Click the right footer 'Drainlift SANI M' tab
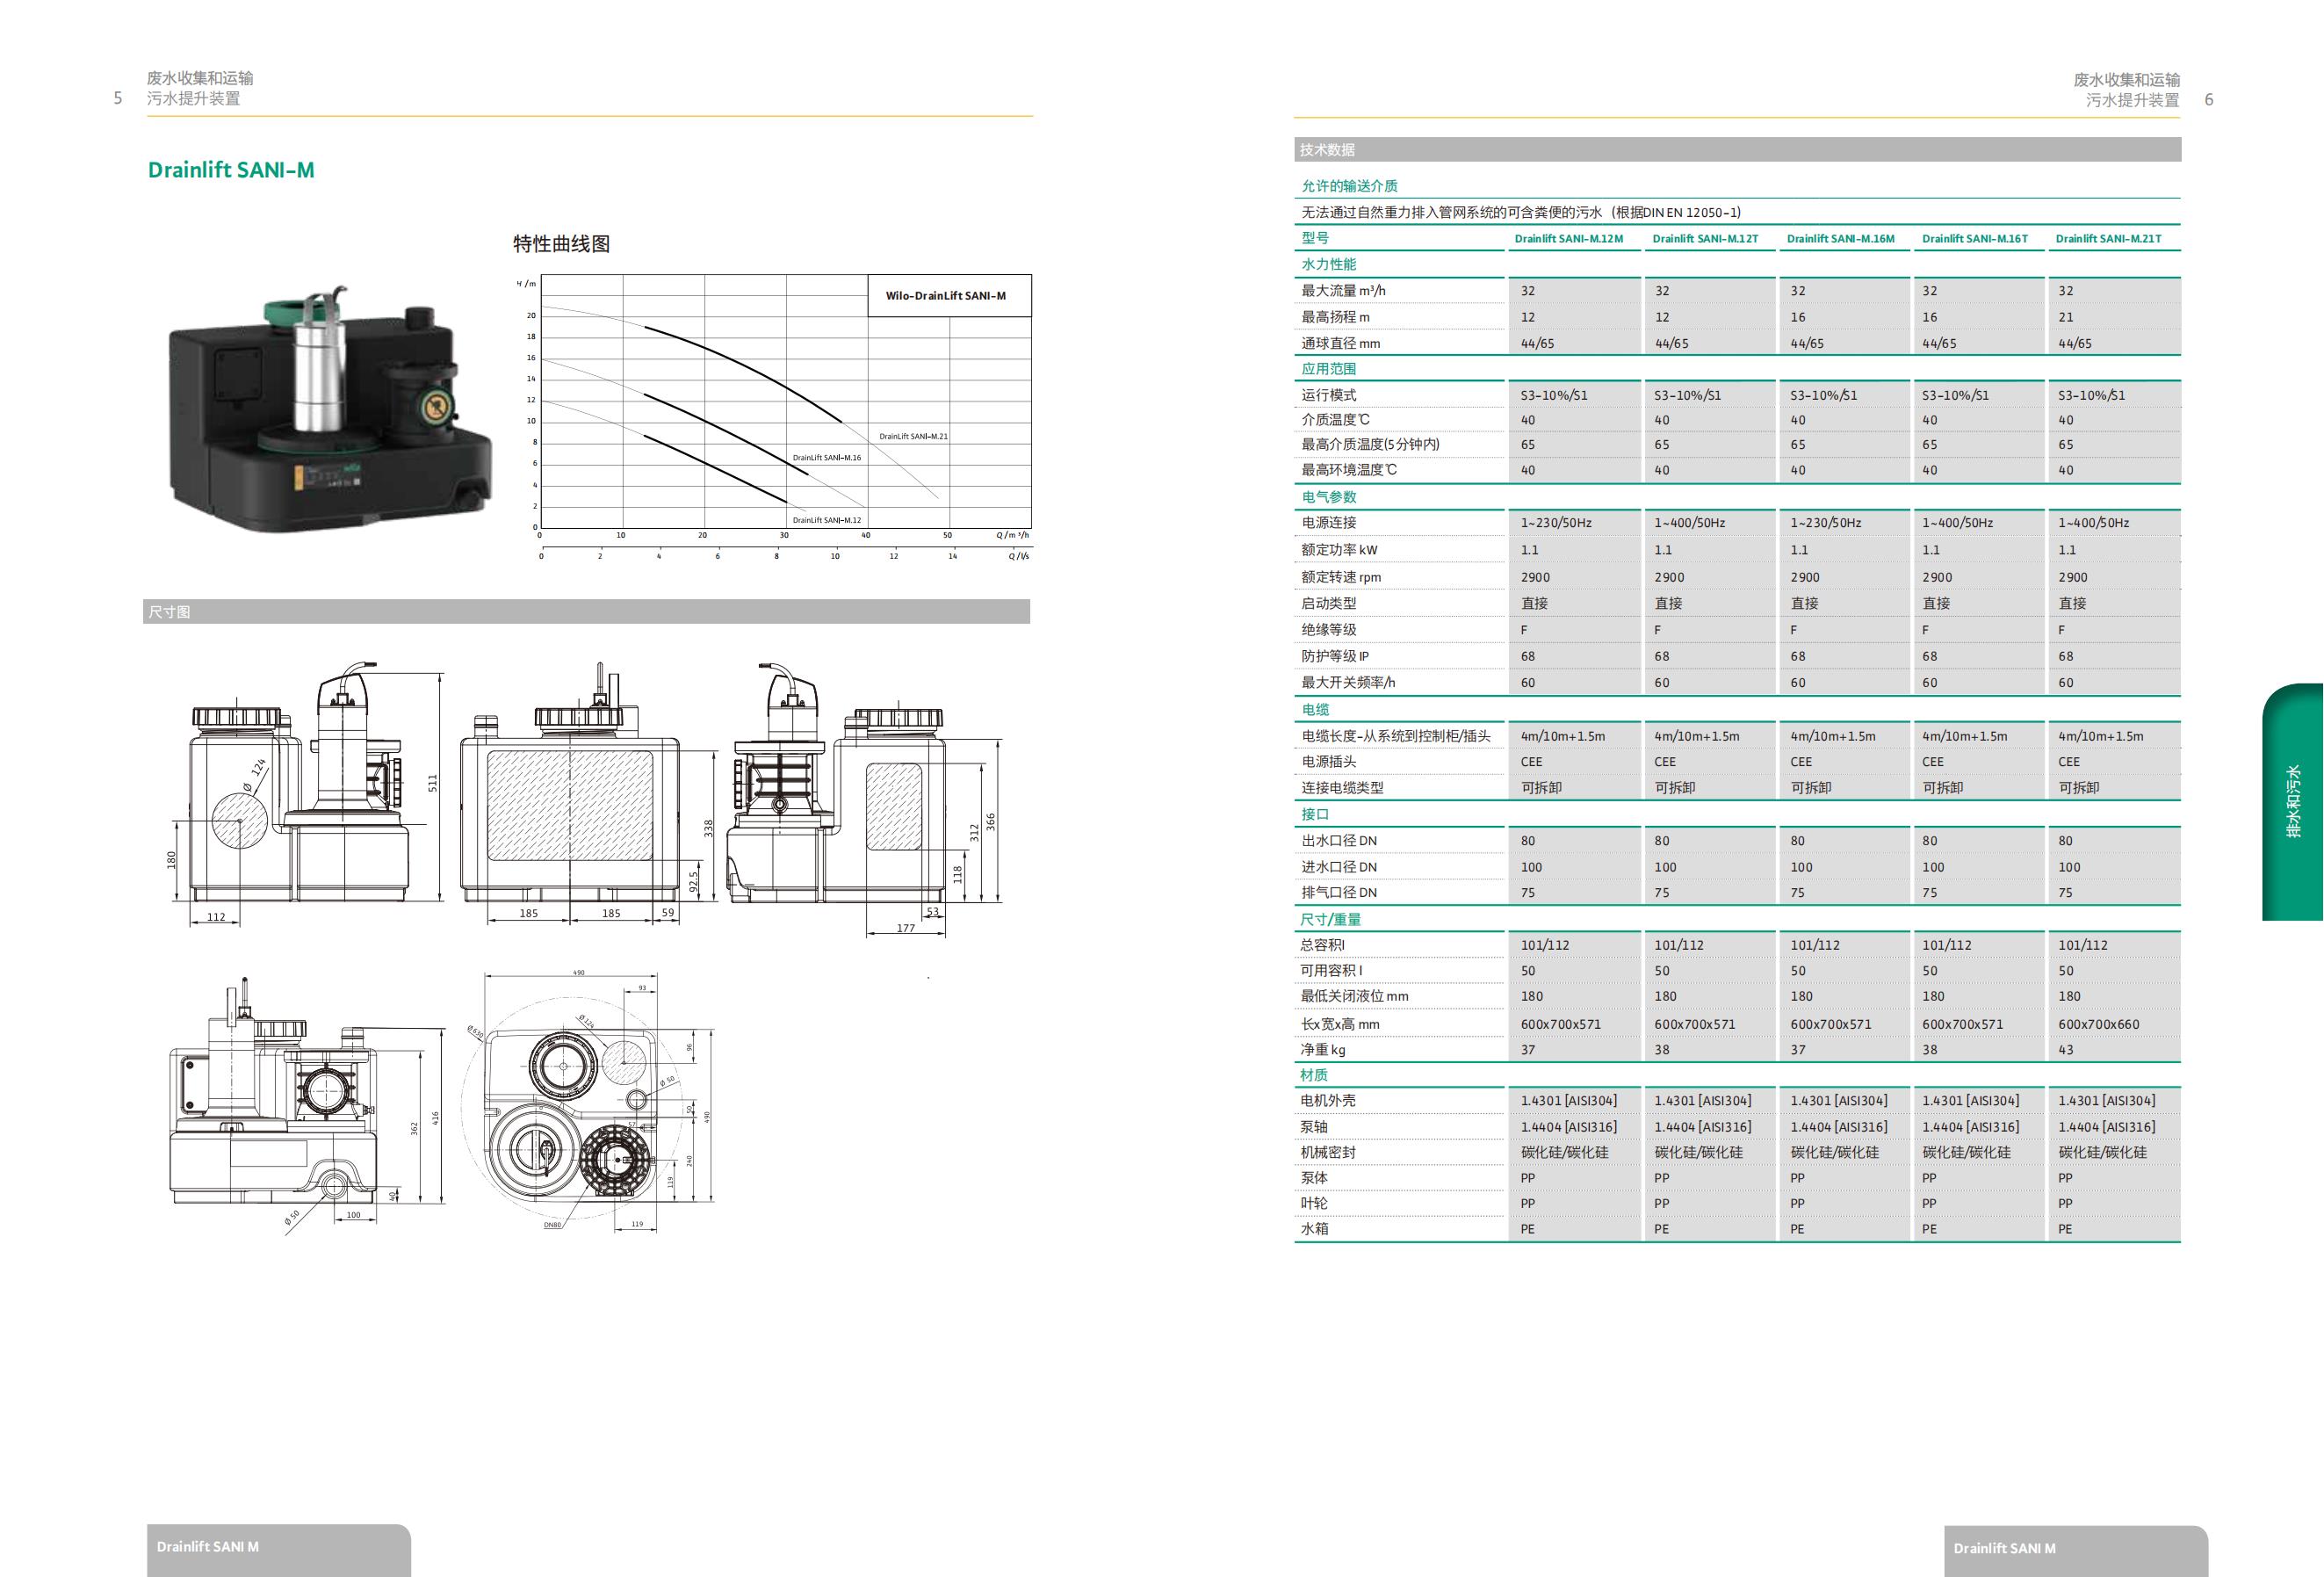The image size is (2324, 1577). click(x=2076, y=1551)
